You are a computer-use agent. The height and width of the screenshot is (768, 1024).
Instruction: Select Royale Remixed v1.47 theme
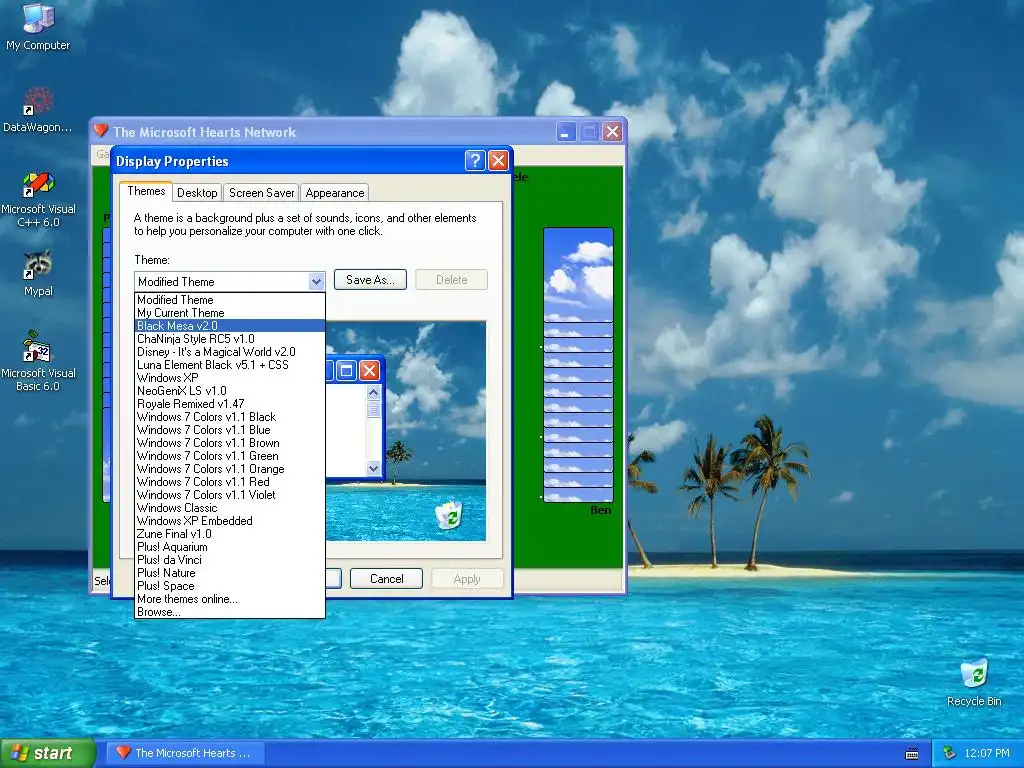coord(229,404)
